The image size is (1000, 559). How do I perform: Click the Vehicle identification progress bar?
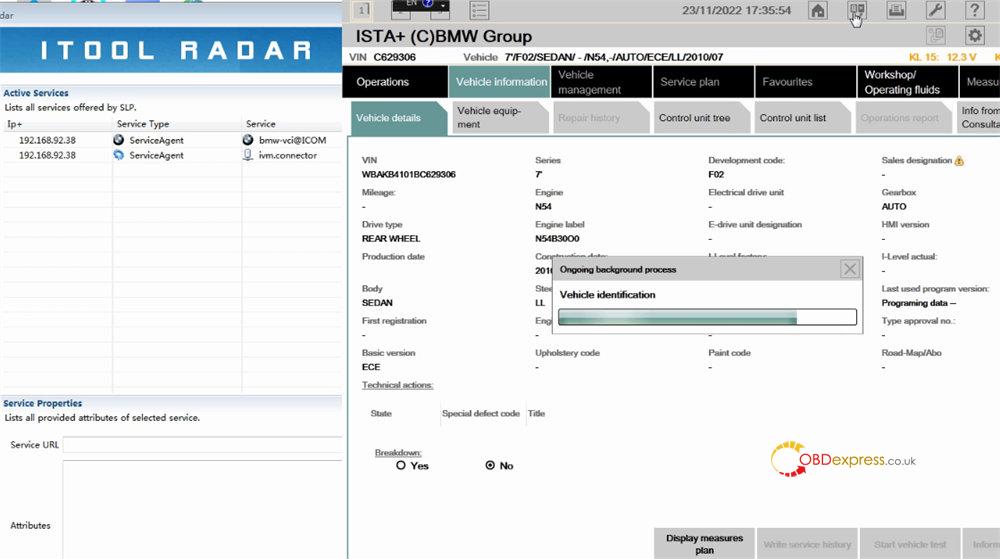(x=707, y=317)
